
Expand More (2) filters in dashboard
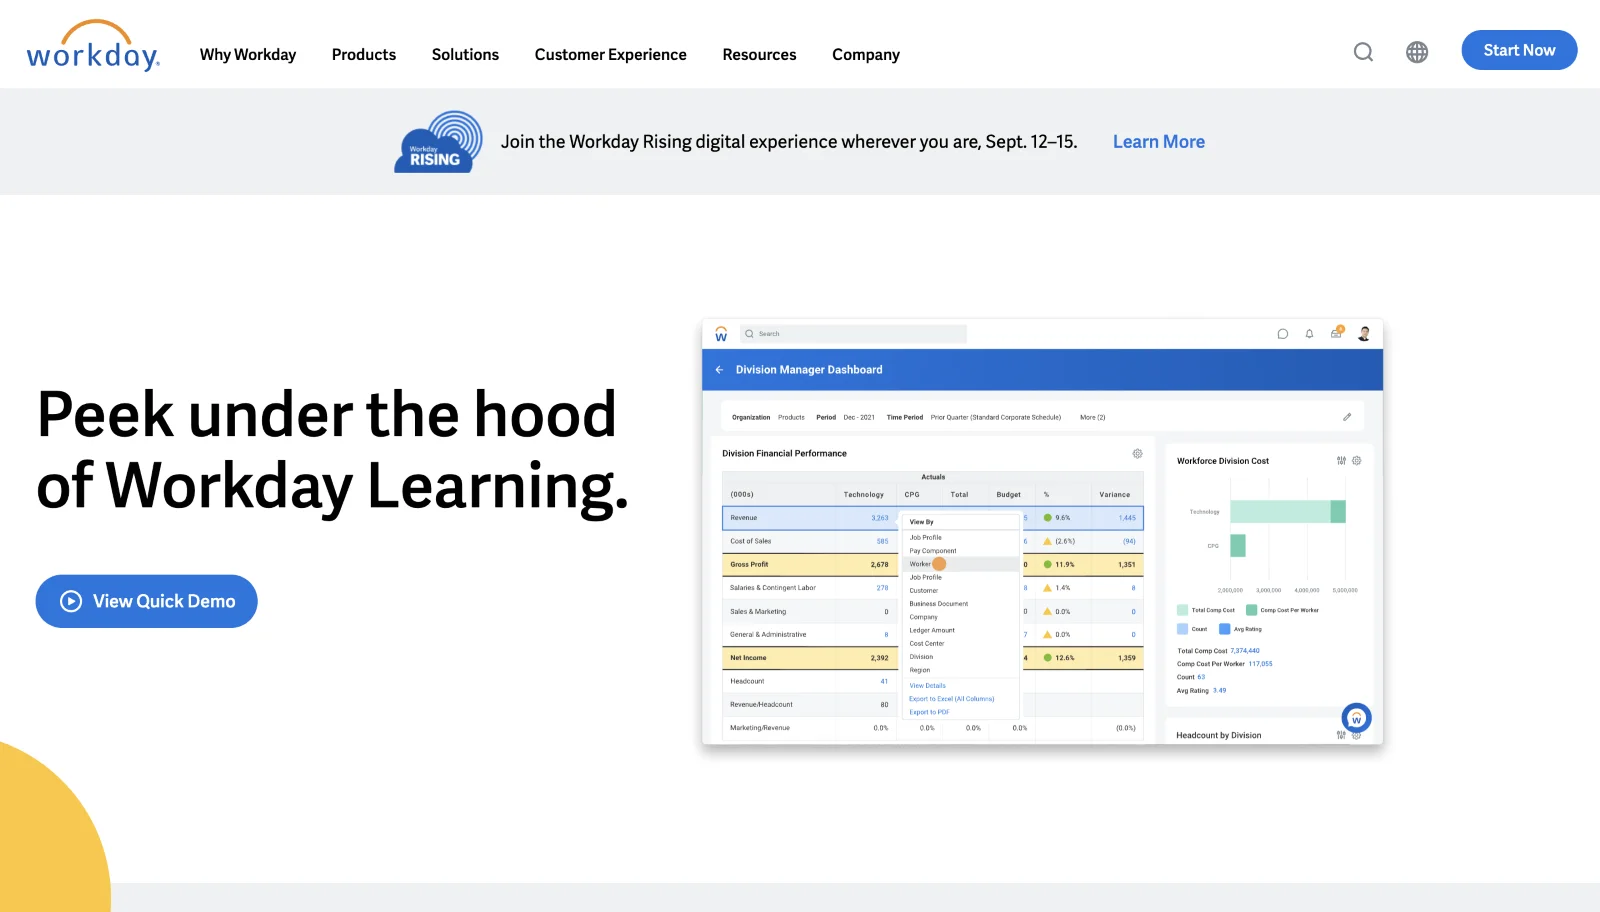coord(1092,417)
